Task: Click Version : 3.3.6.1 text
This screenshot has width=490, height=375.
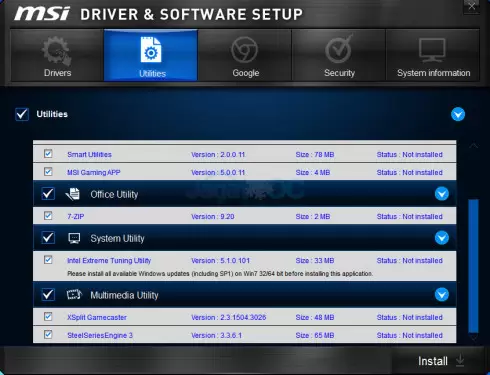Action: [x=216, y=335]
